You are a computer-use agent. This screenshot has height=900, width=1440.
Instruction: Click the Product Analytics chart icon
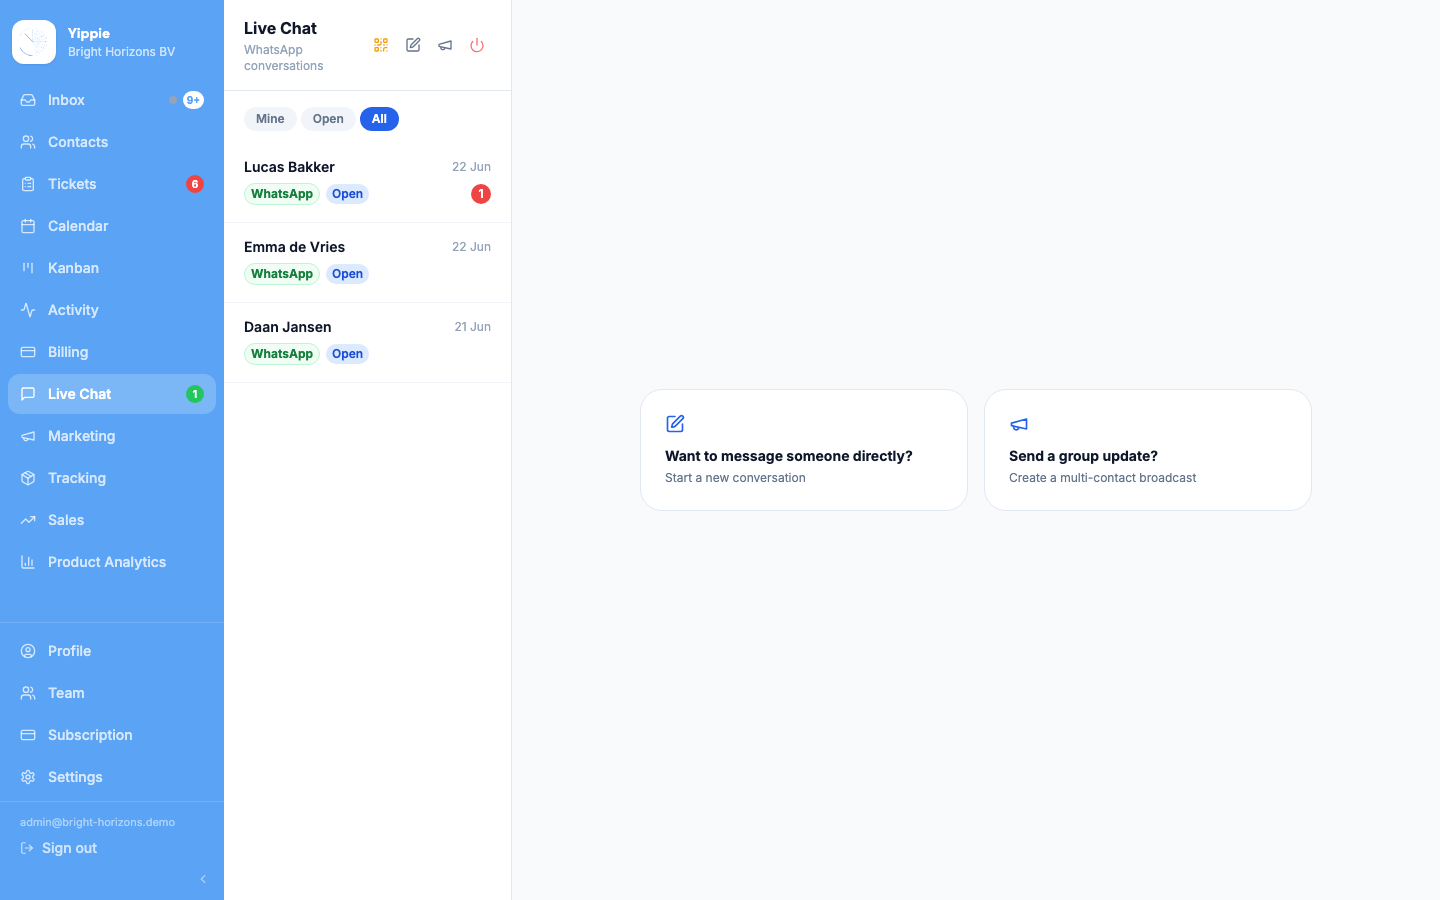pos(28,562)
